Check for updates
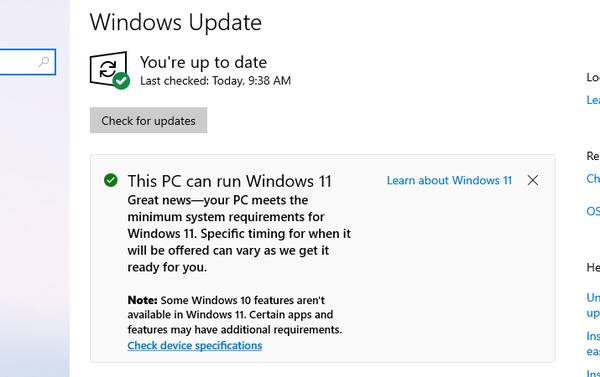This screenshot has width=600, height=377. pos(148,121)
